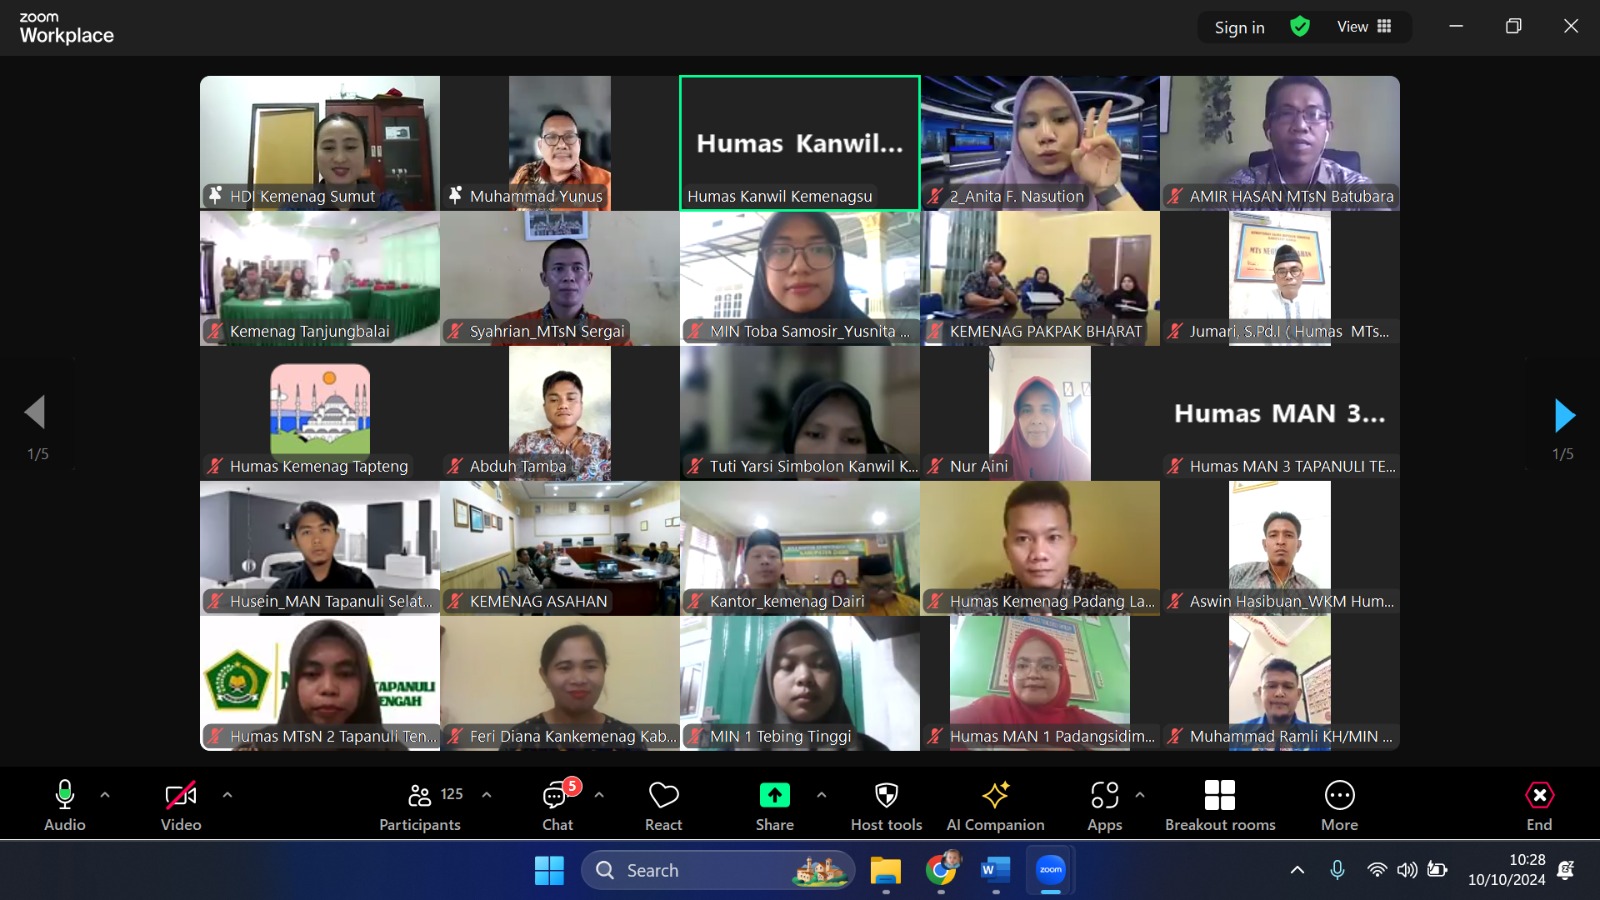Screen dimensions: 1600x900
Task: Expand video options arrow
Action: (227, 795)
